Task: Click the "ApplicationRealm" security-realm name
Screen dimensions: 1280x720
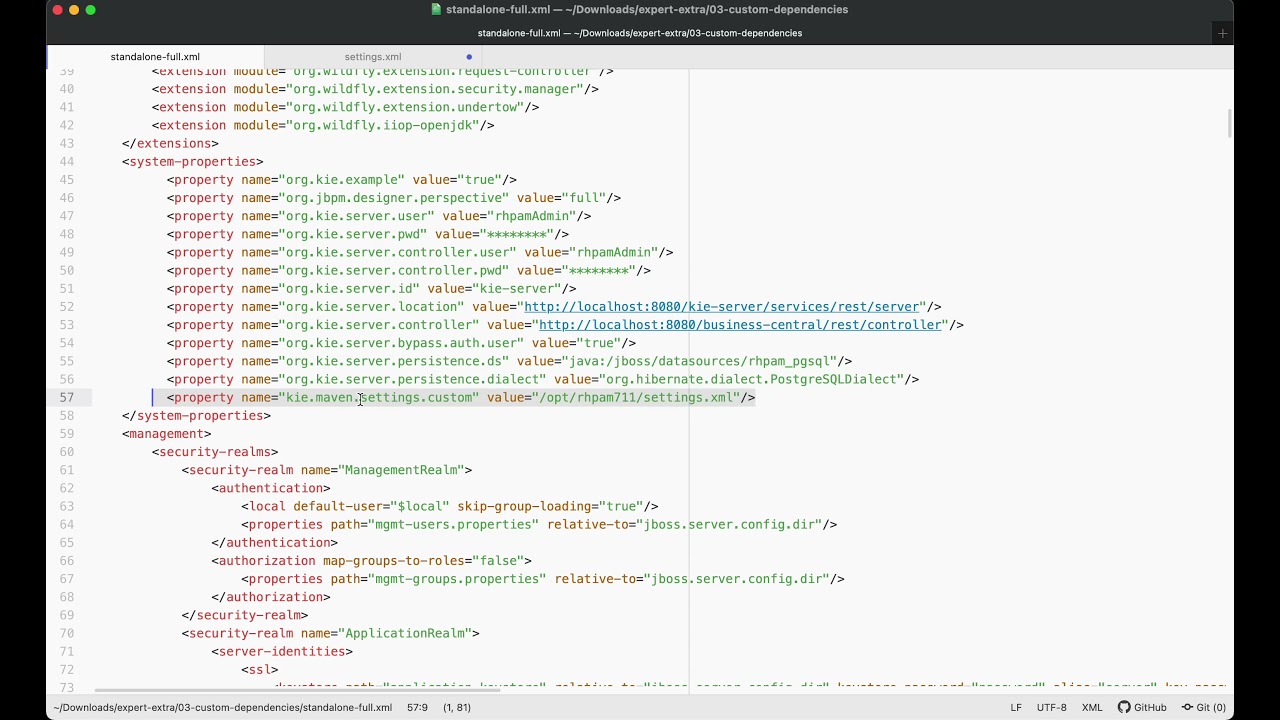Action: coord(405,633)
